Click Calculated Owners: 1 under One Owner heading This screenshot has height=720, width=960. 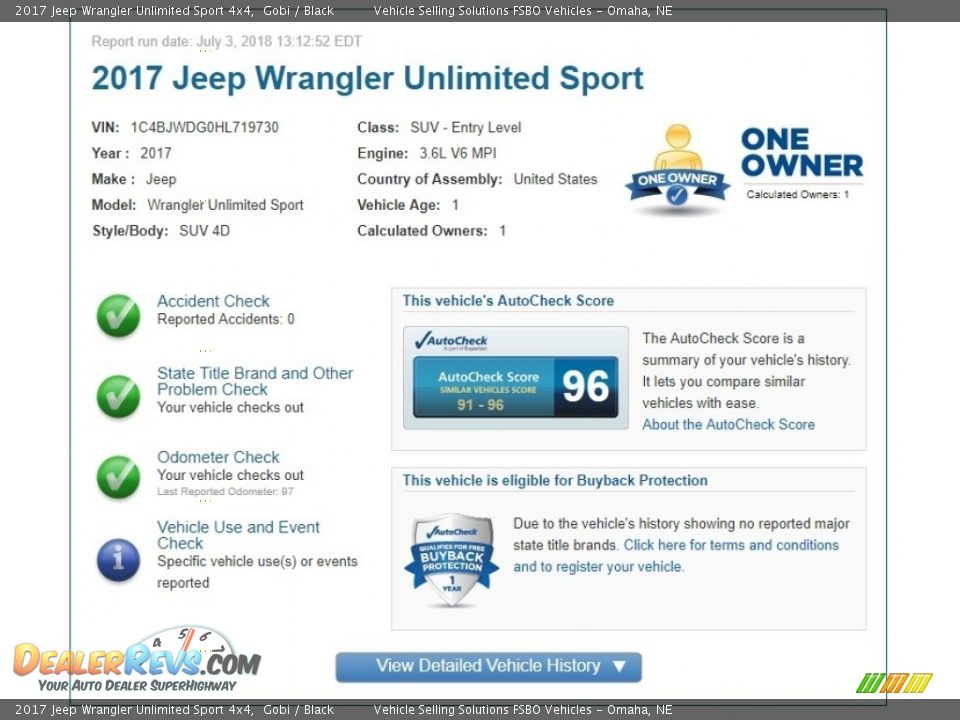click(x=798, y=195)
